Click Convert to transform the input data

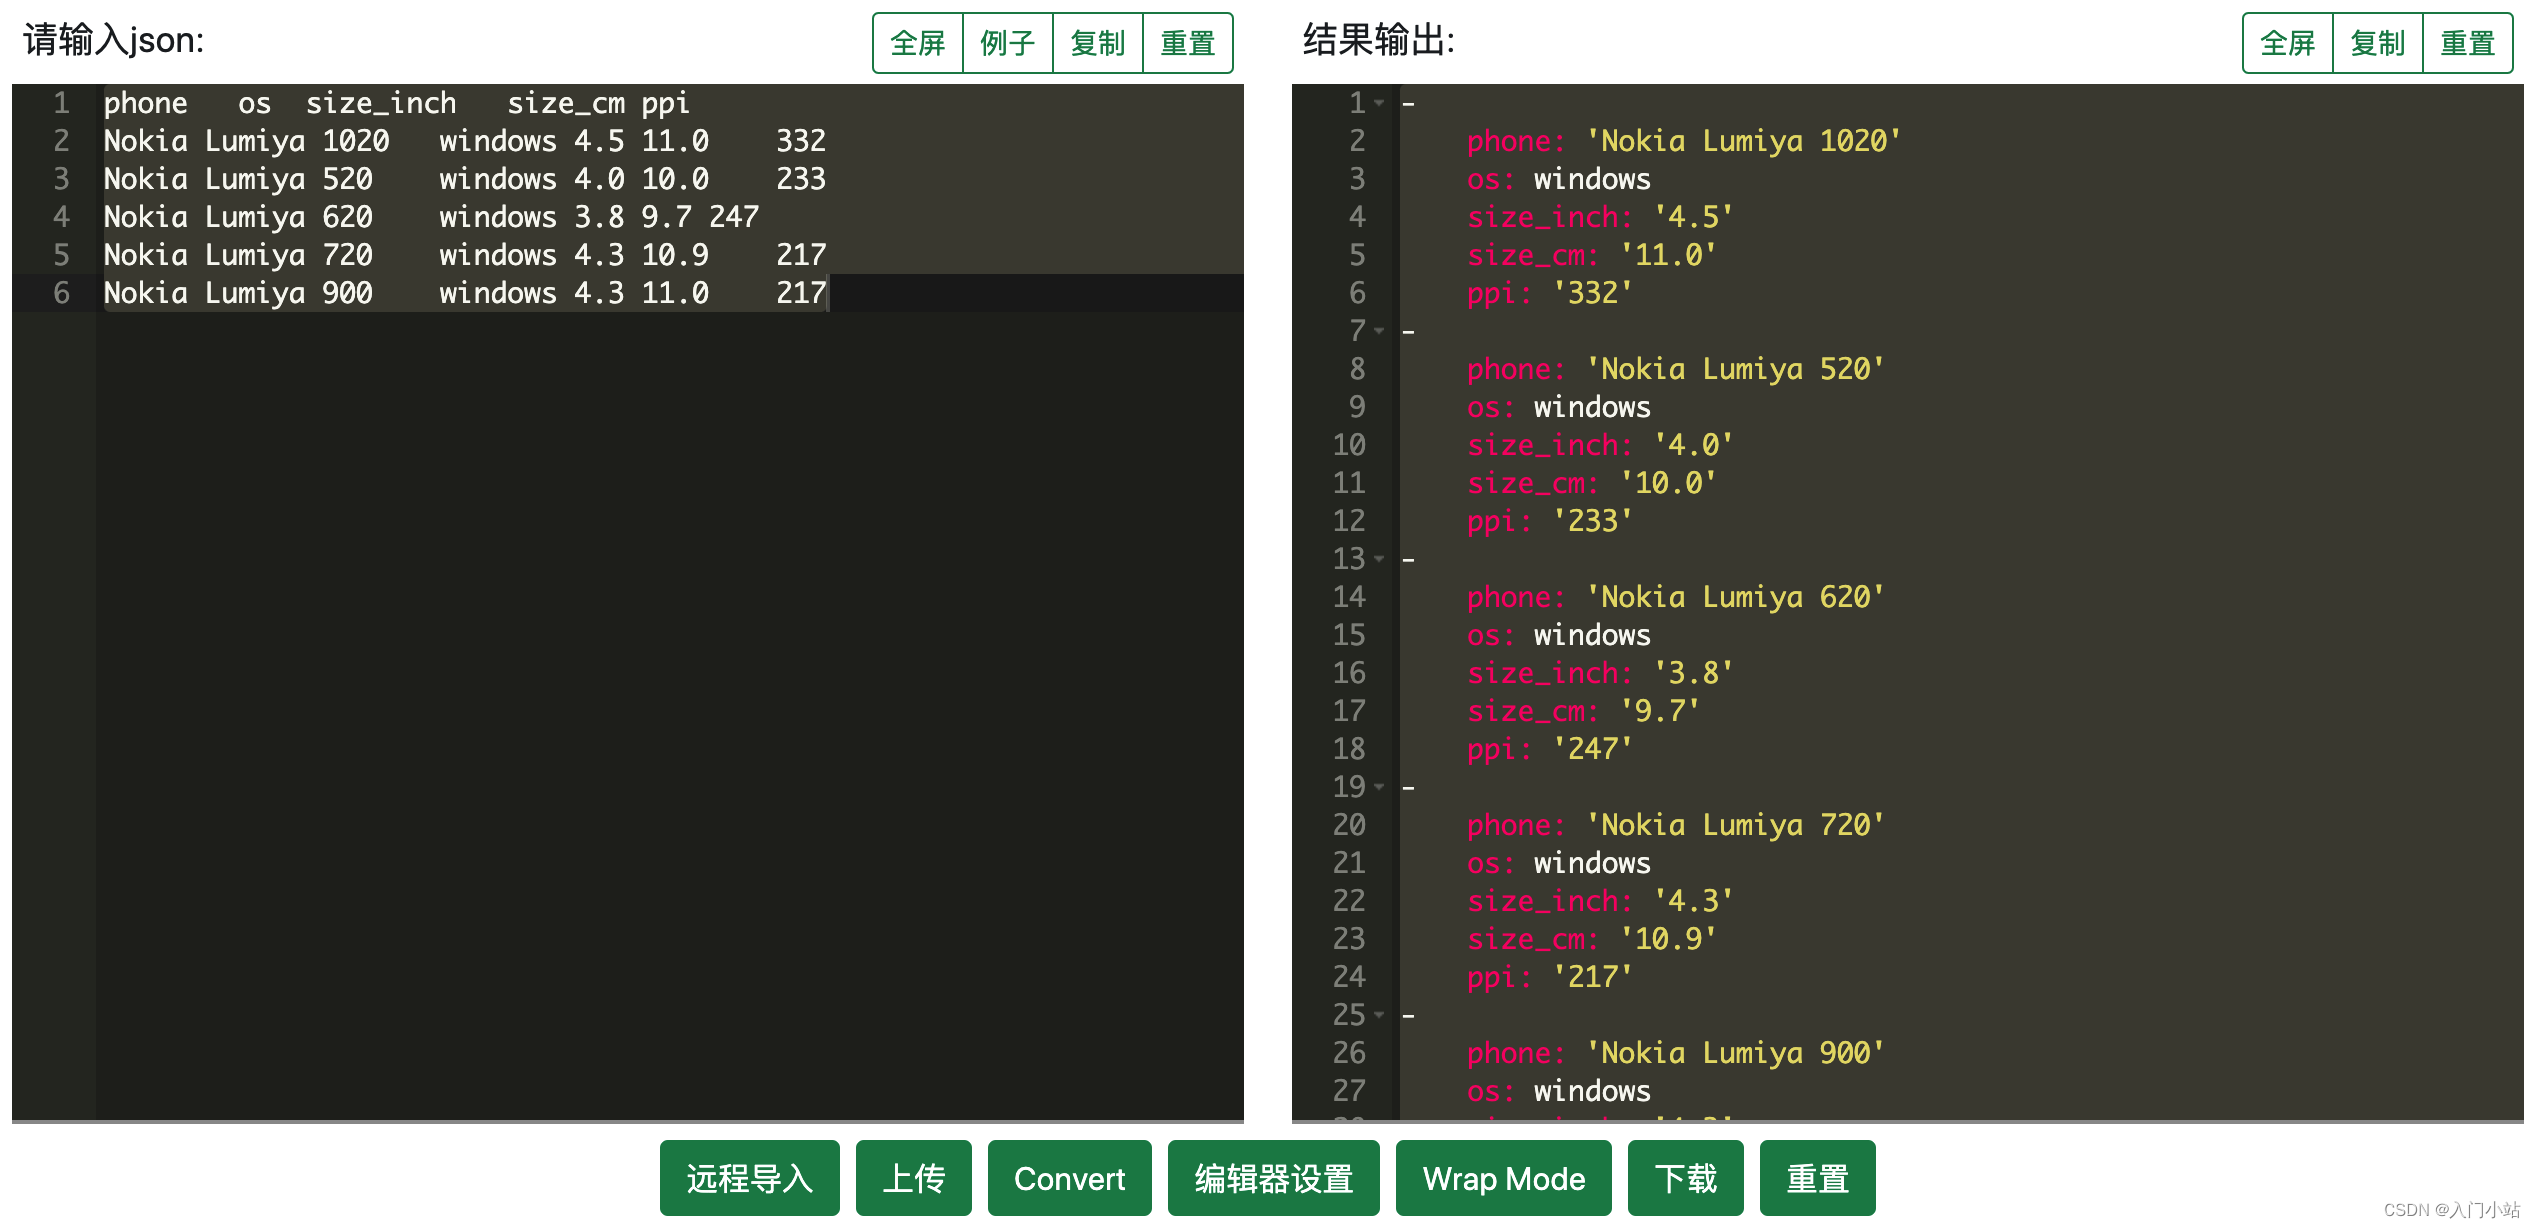point(1068,1178)
